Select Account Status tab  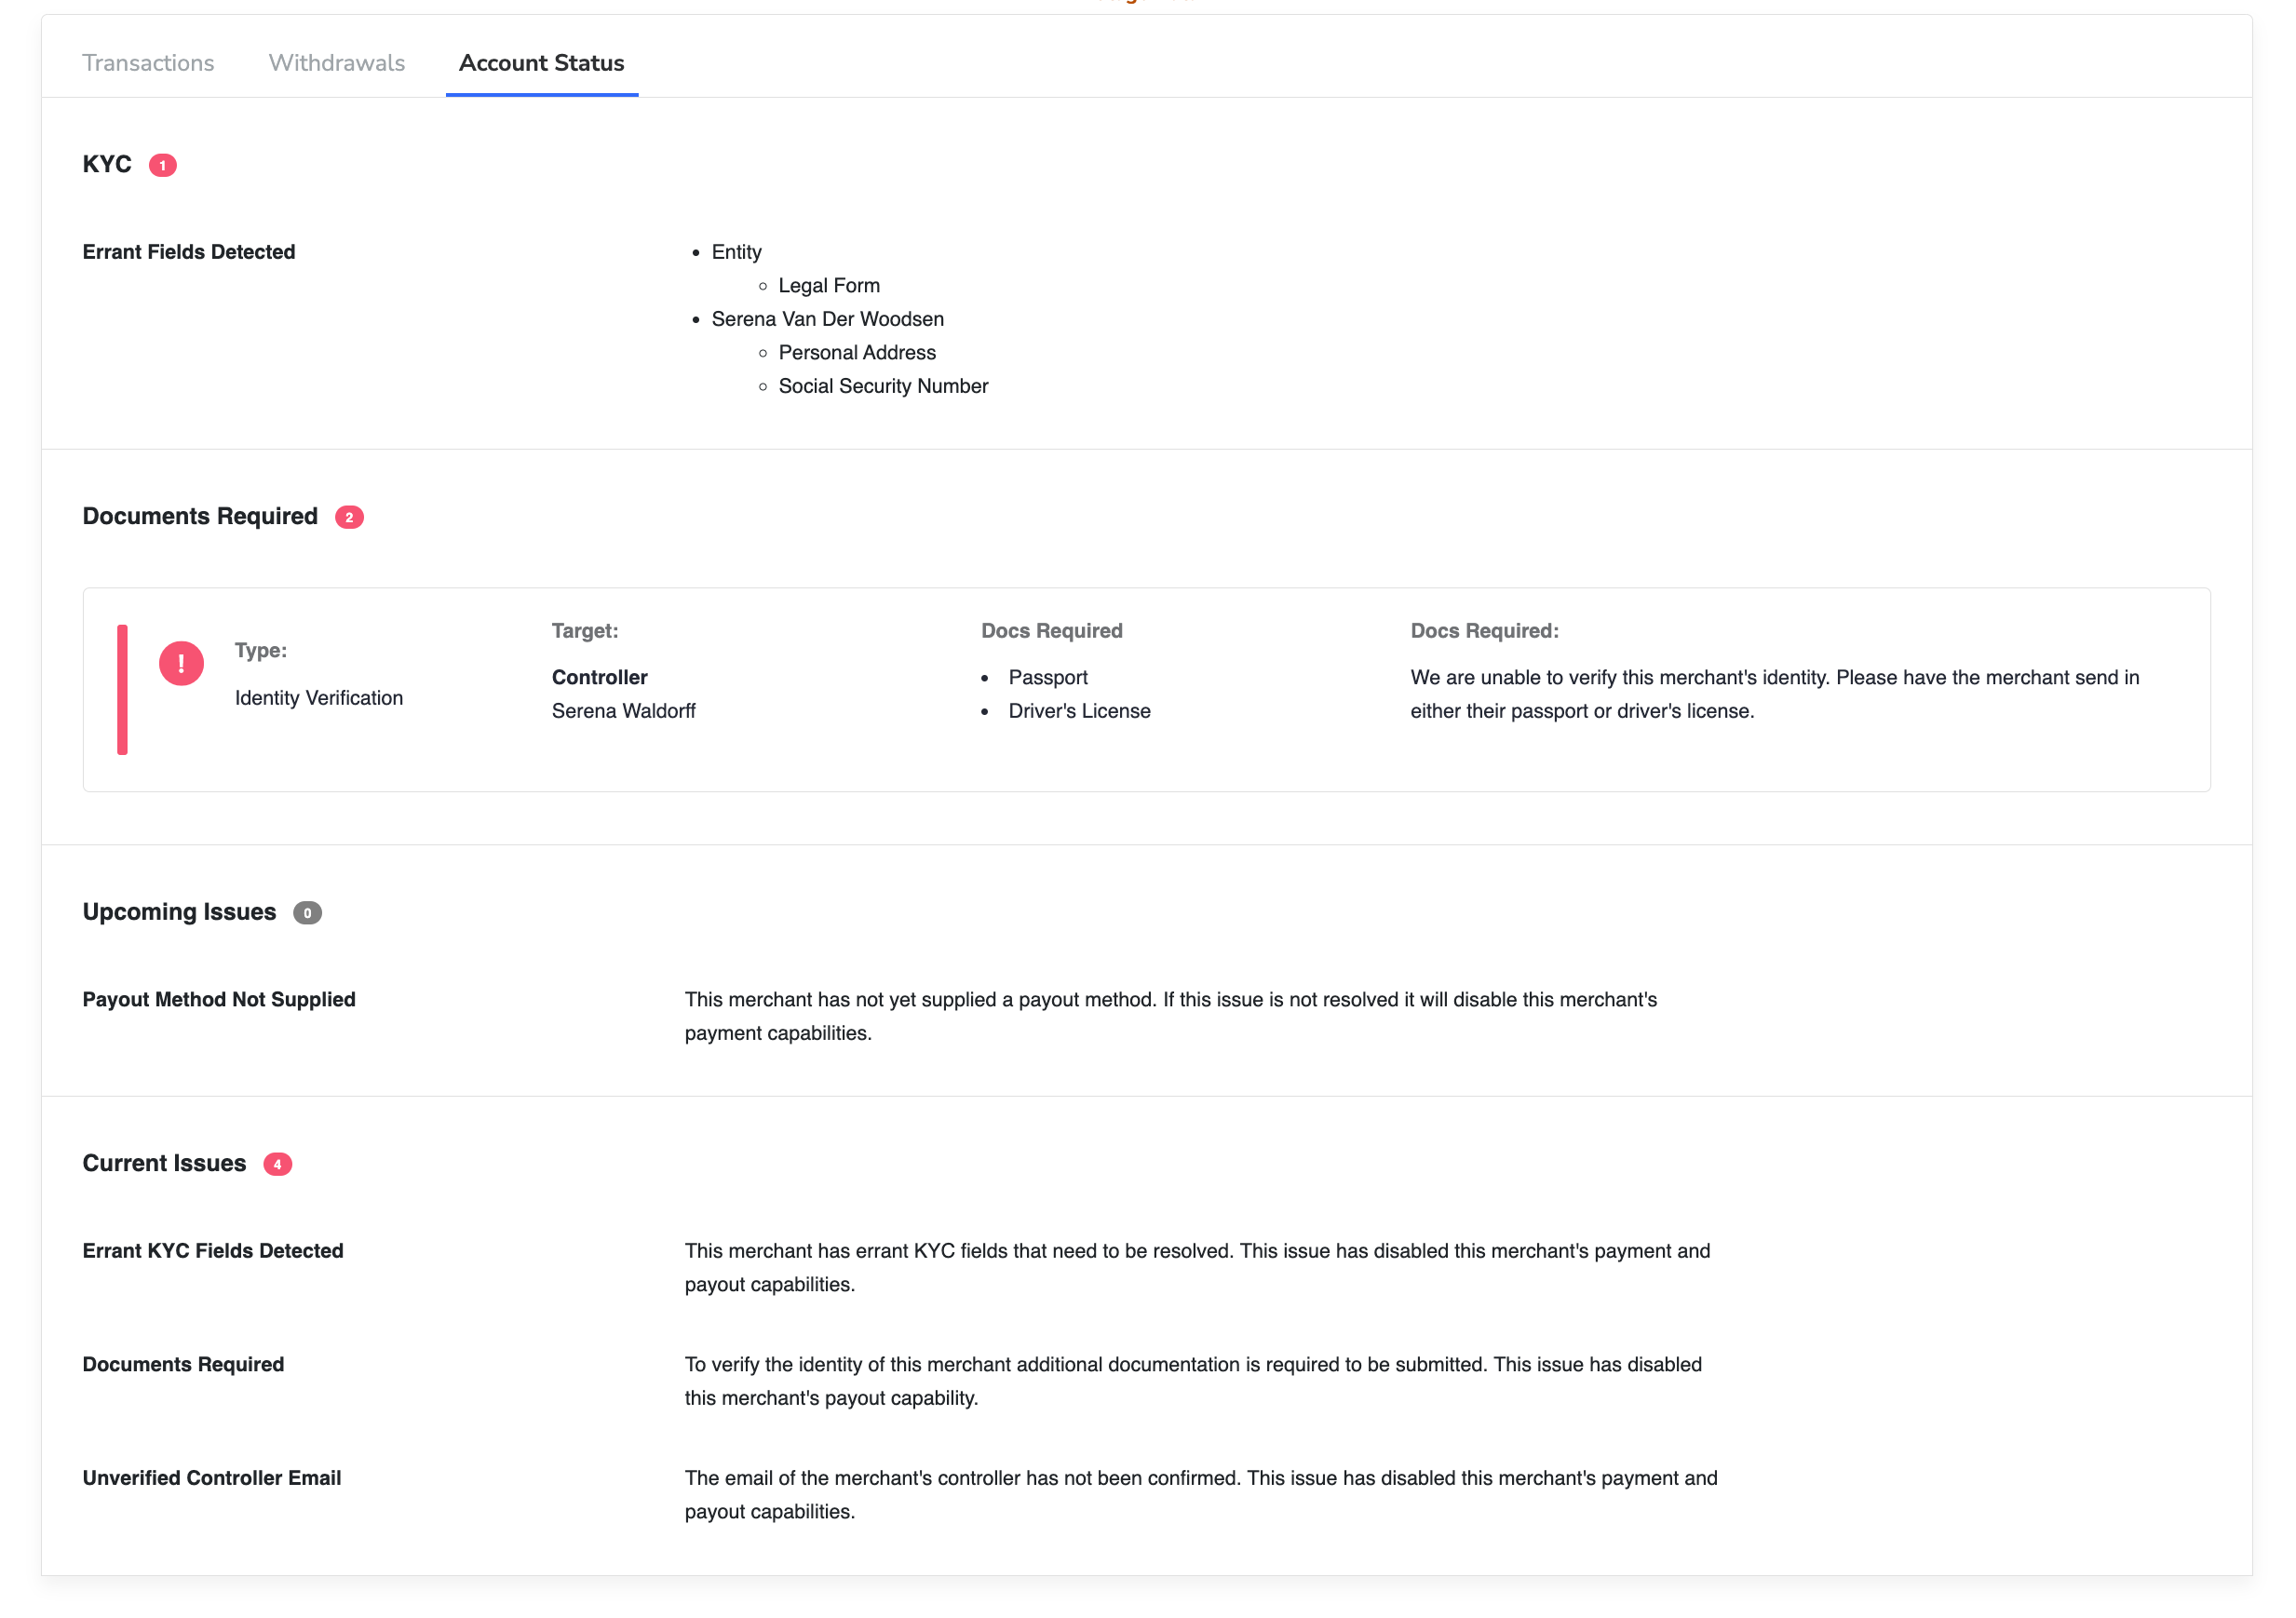(541, 61)
